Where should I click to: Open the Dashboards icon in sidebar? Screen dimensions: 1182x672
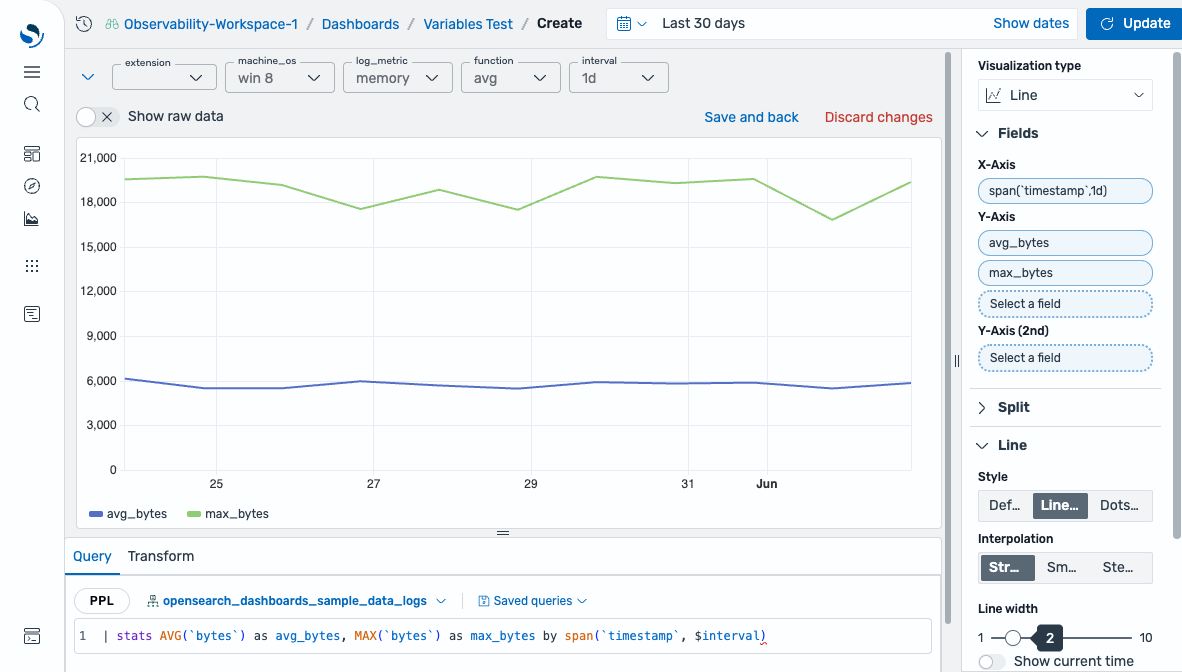32,154
